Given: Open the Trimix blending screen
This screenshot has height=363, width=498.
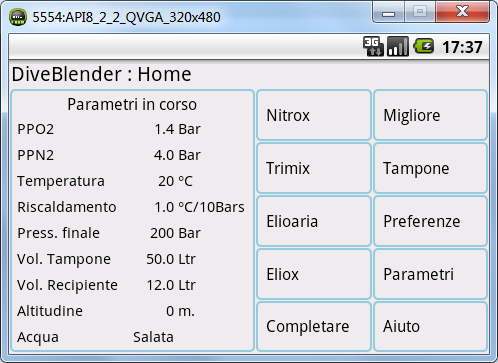Looking at the screenshot, I should pos(314,168).
